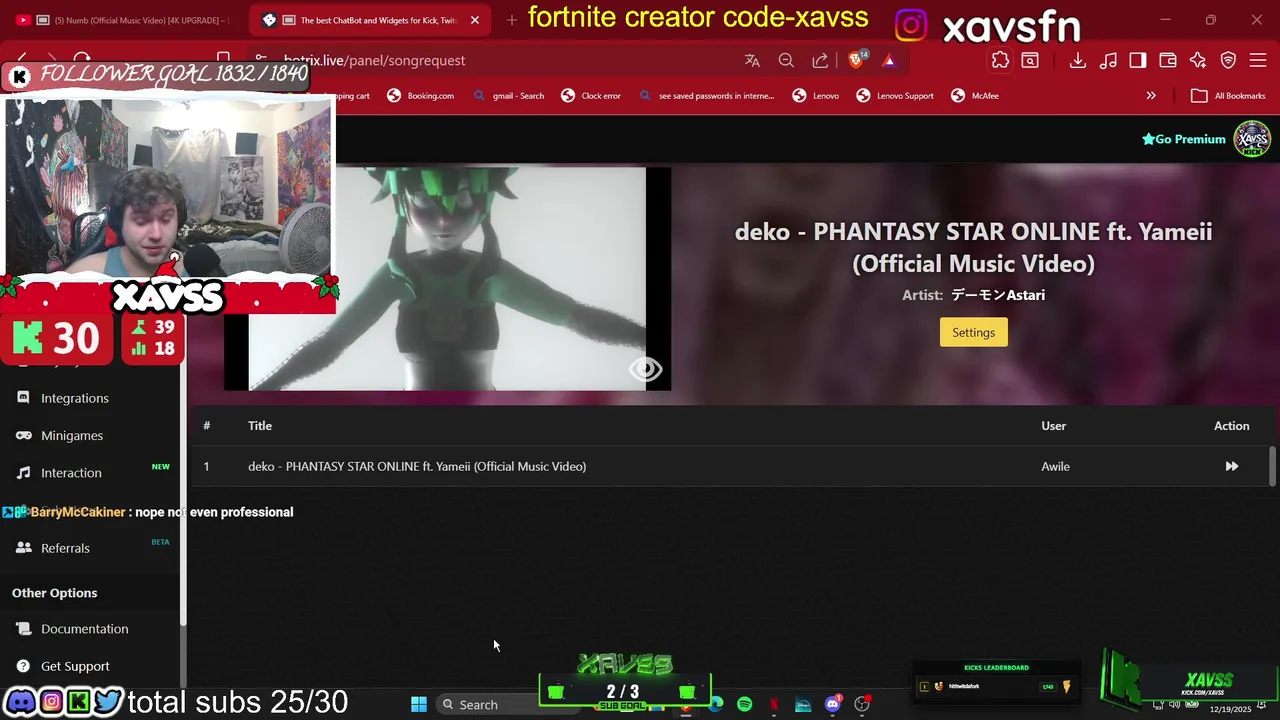Click the user name Awile

[1055, 466]
